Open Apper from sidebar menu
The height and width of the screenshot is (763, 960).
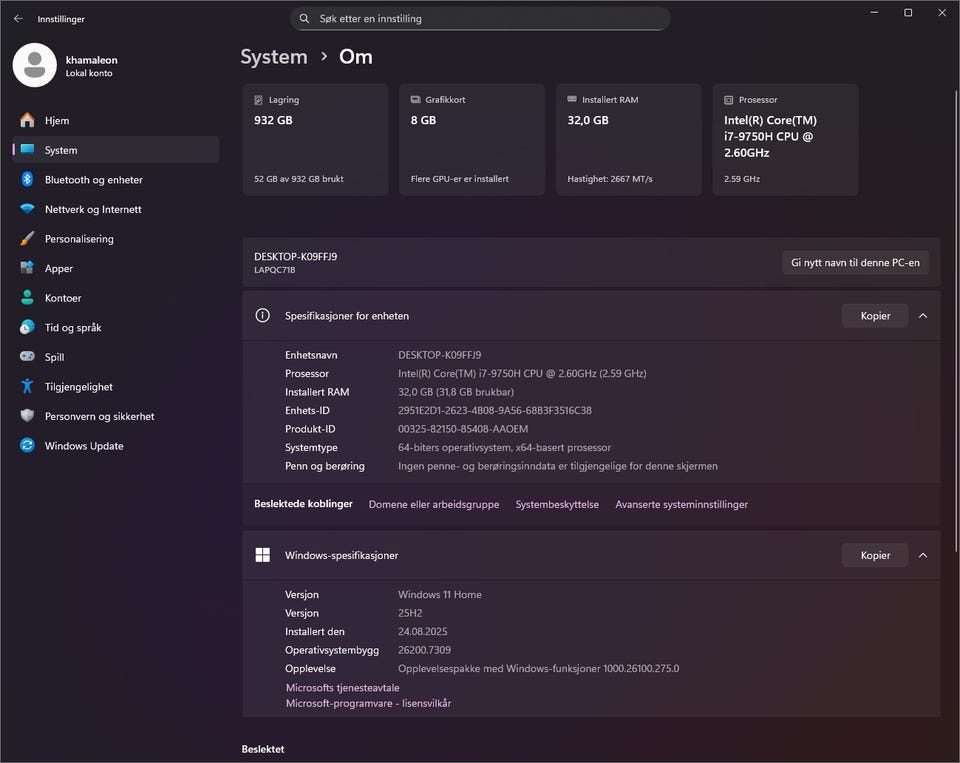click(59, 268)
